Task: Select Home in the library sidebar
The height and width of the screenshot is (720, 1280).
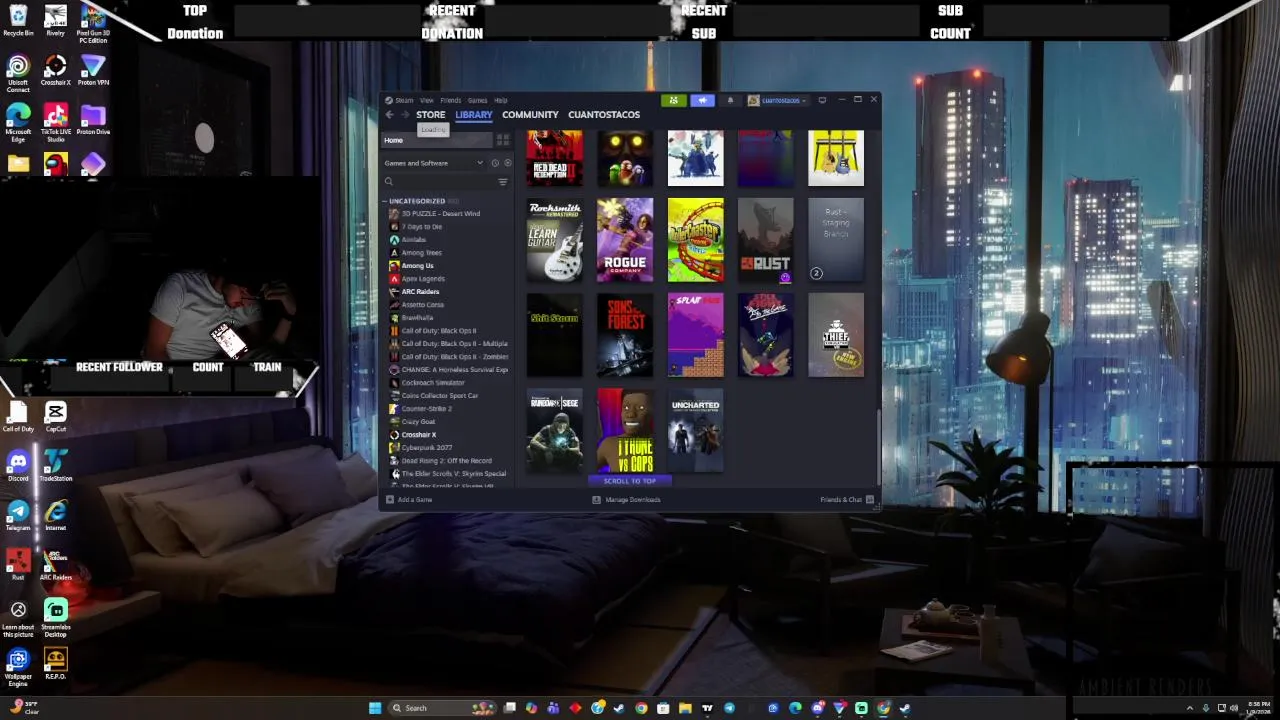Action: 437,140
